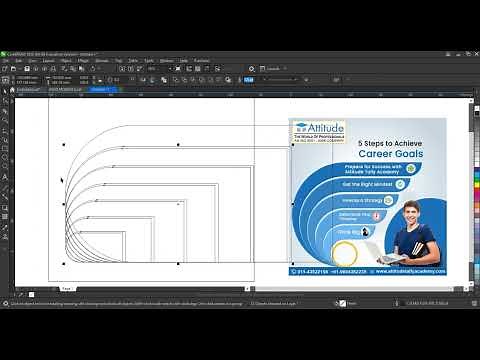
Task: Select the Pick tool in the toolbox
Action: [x=5, y=91]
